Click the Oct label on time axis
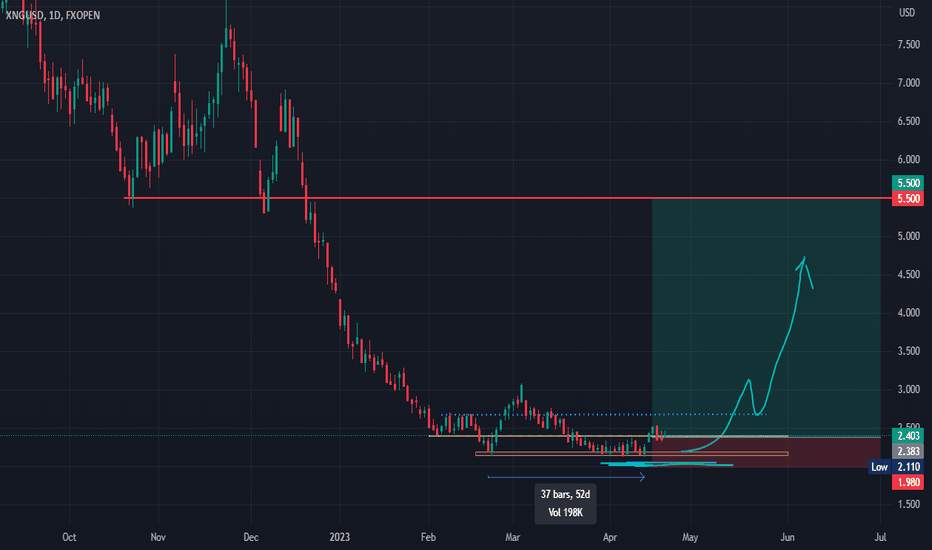The image size is (932, 550). (69, 538)
